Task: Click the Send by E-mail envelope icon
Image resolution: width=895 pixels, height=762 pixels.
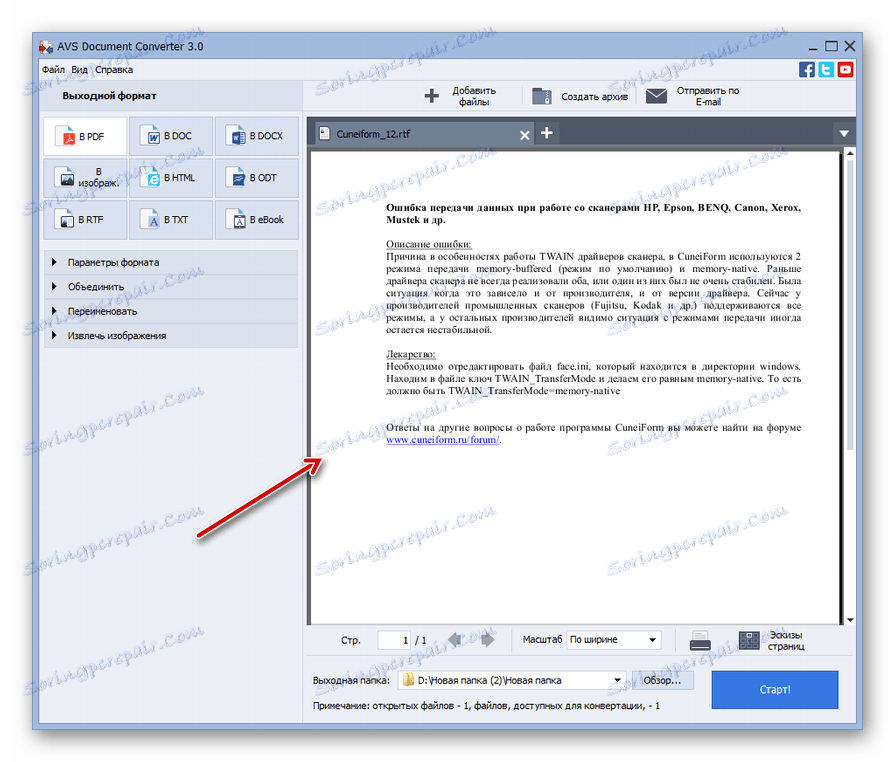Action: [656, 96]
